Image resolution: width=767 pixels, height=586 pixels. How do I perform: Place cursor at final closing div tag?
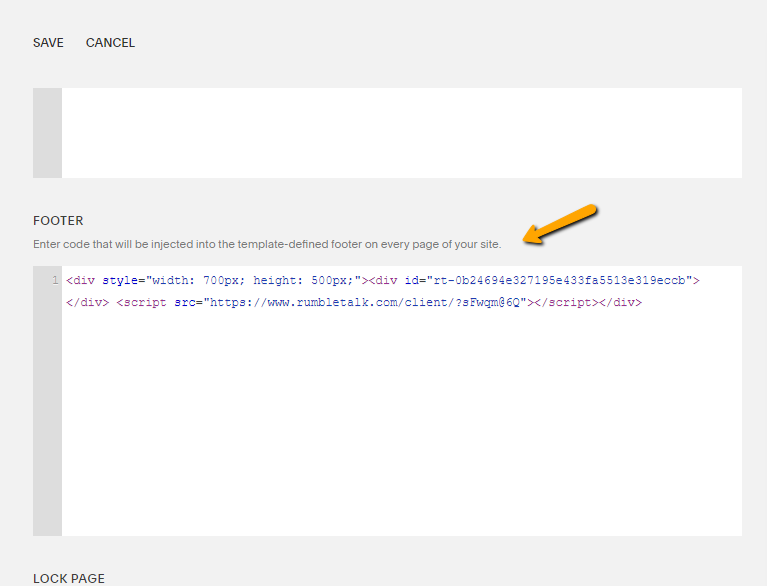pyautogui.click(x=620, y=302)
